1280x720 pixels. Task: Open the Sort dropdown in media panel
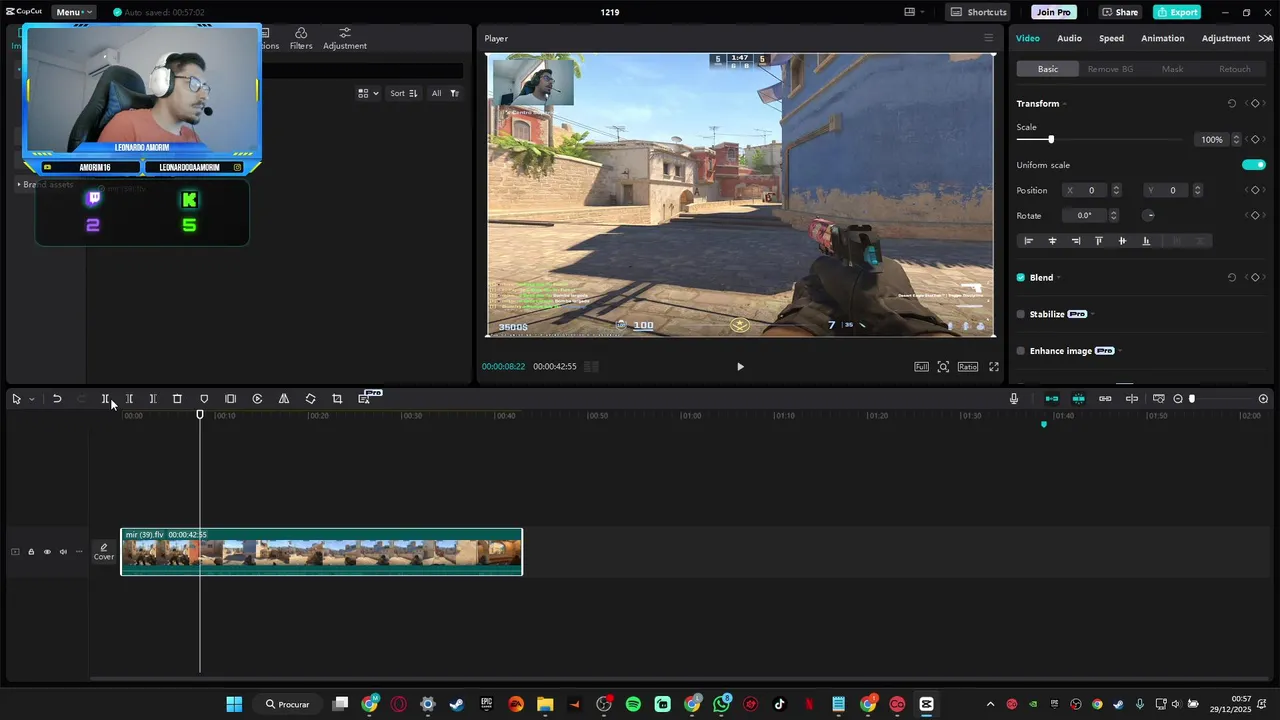(404, 93)
